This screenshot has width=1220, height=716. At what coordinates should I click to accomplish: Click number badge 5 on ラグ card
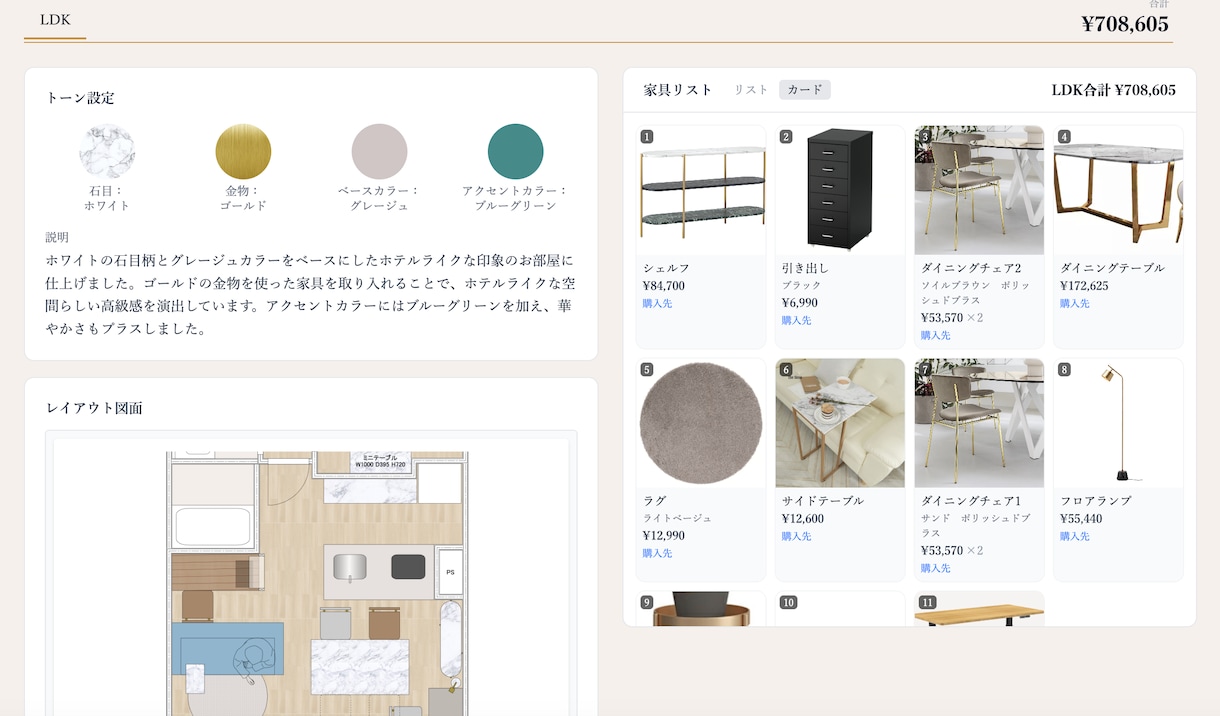point(647,370)
